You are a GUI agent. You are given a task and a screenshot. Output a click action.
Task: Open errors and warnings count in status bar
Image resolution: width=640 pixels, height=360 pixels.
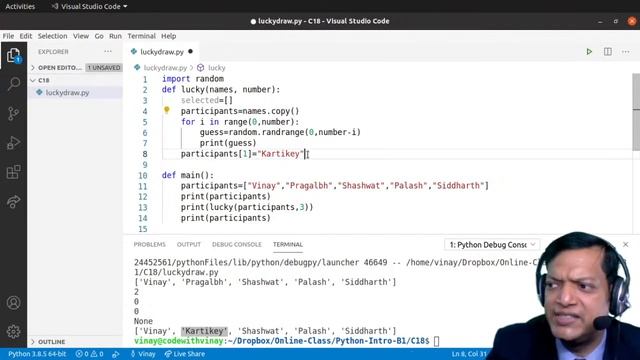coord(89,354)
